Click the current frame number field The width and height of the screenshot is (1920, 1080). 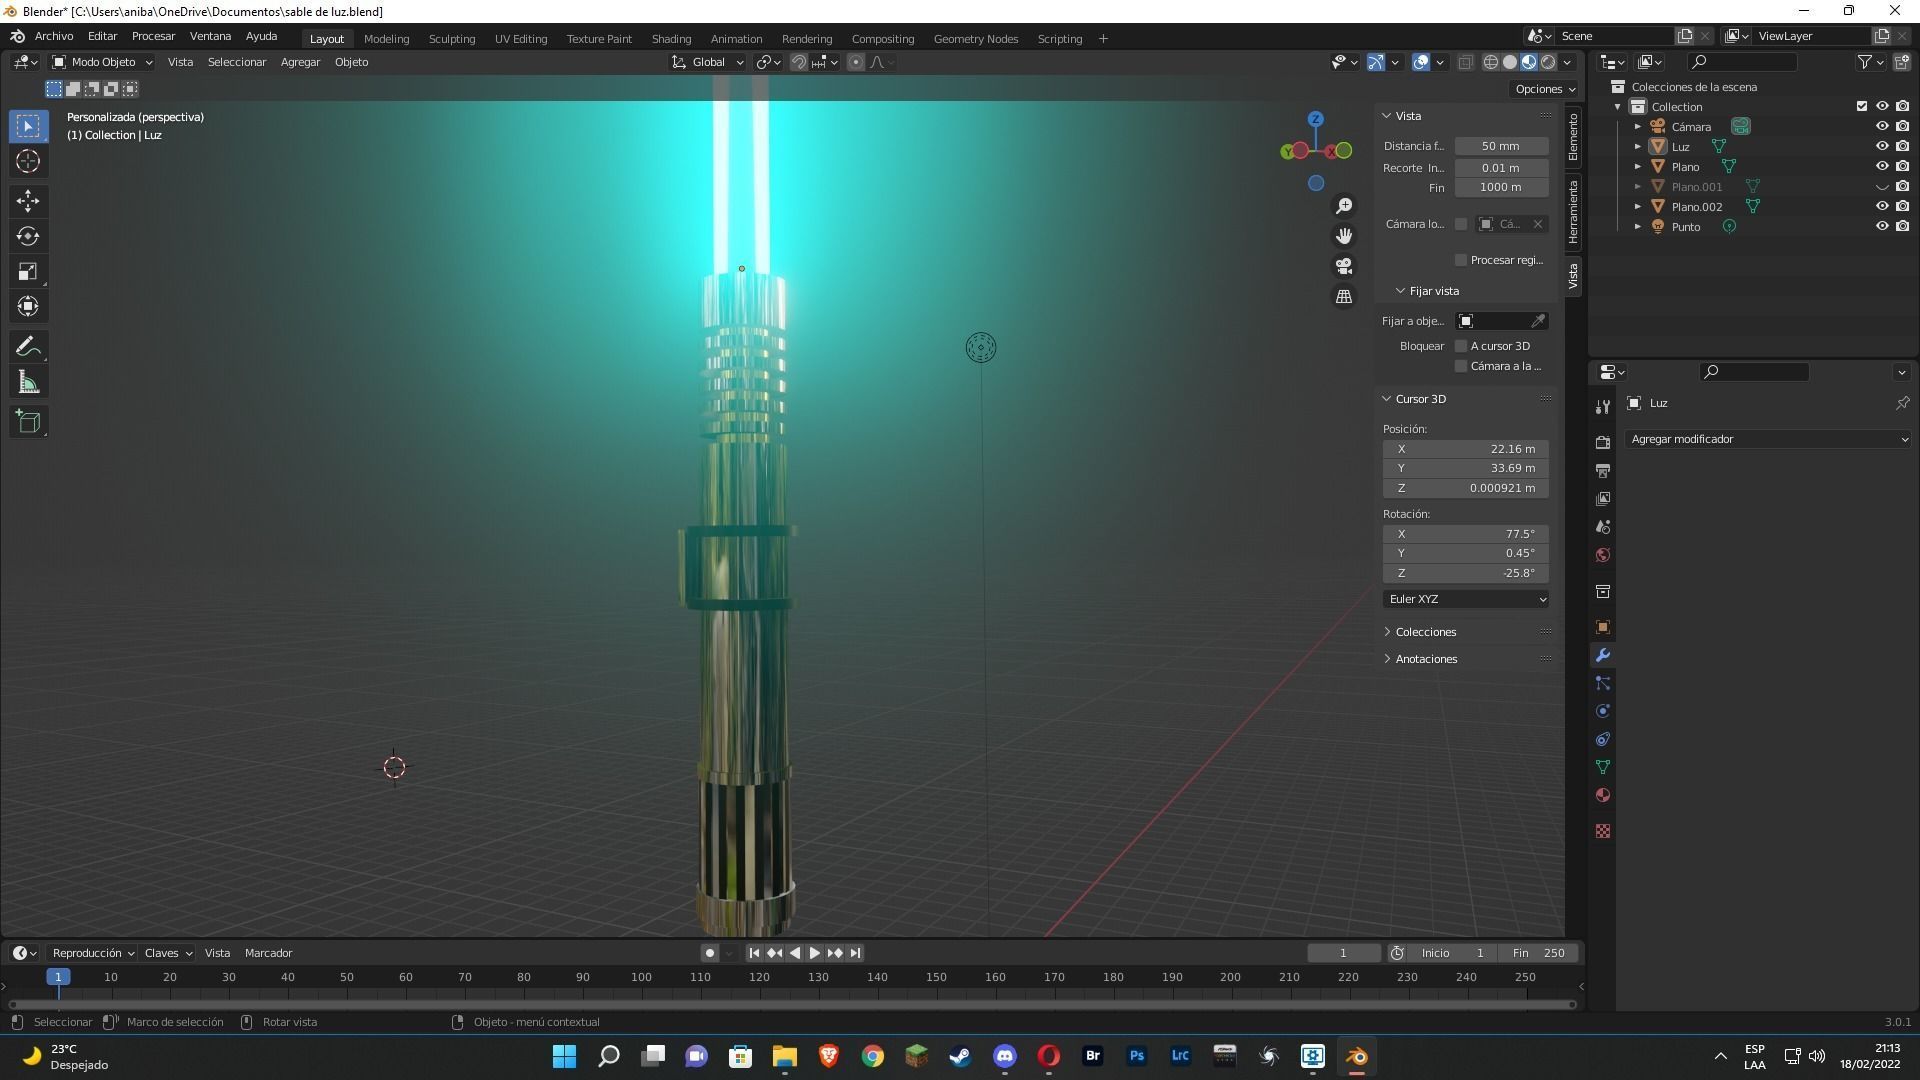1343,953
